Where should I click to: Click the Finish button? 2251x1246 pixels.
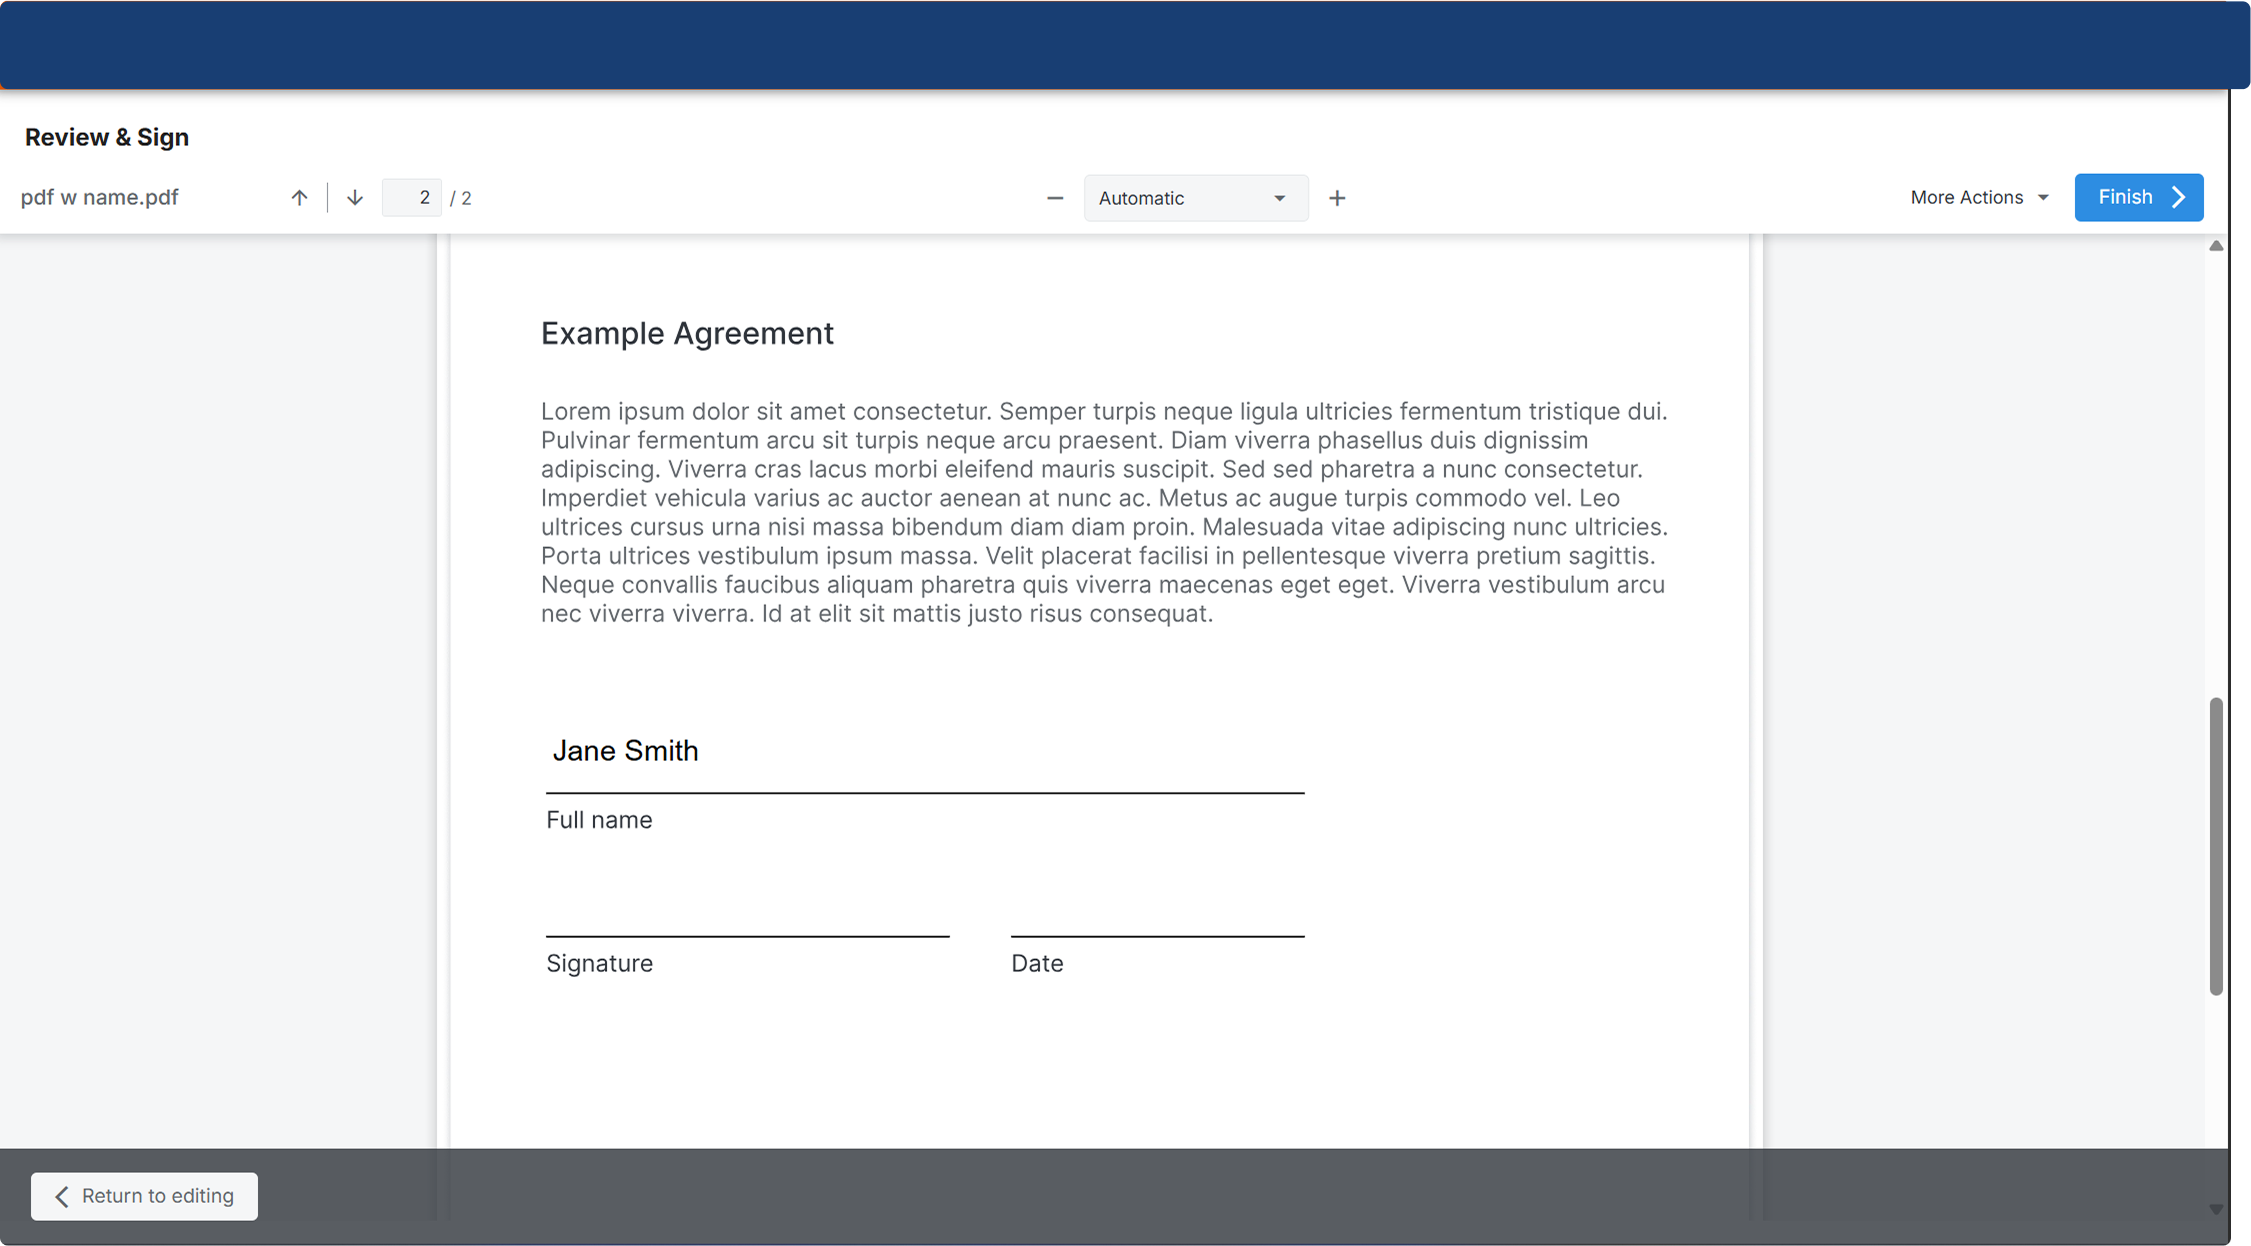click(2137, 198)
